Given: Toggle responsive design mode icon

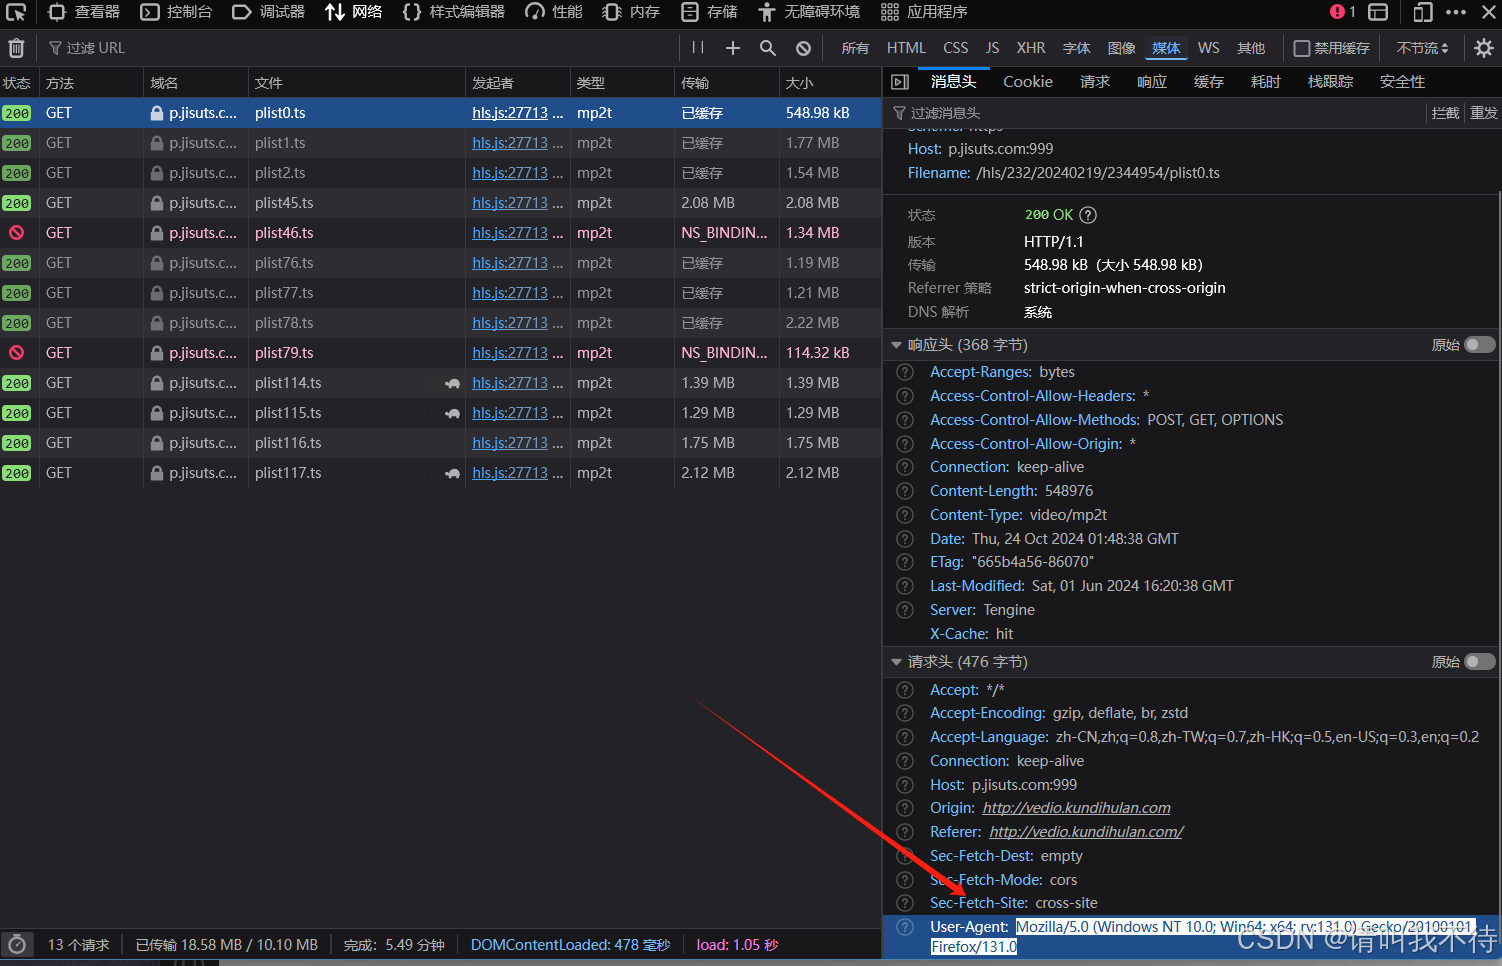Looking at the screenshot, I should (1422, 12).
